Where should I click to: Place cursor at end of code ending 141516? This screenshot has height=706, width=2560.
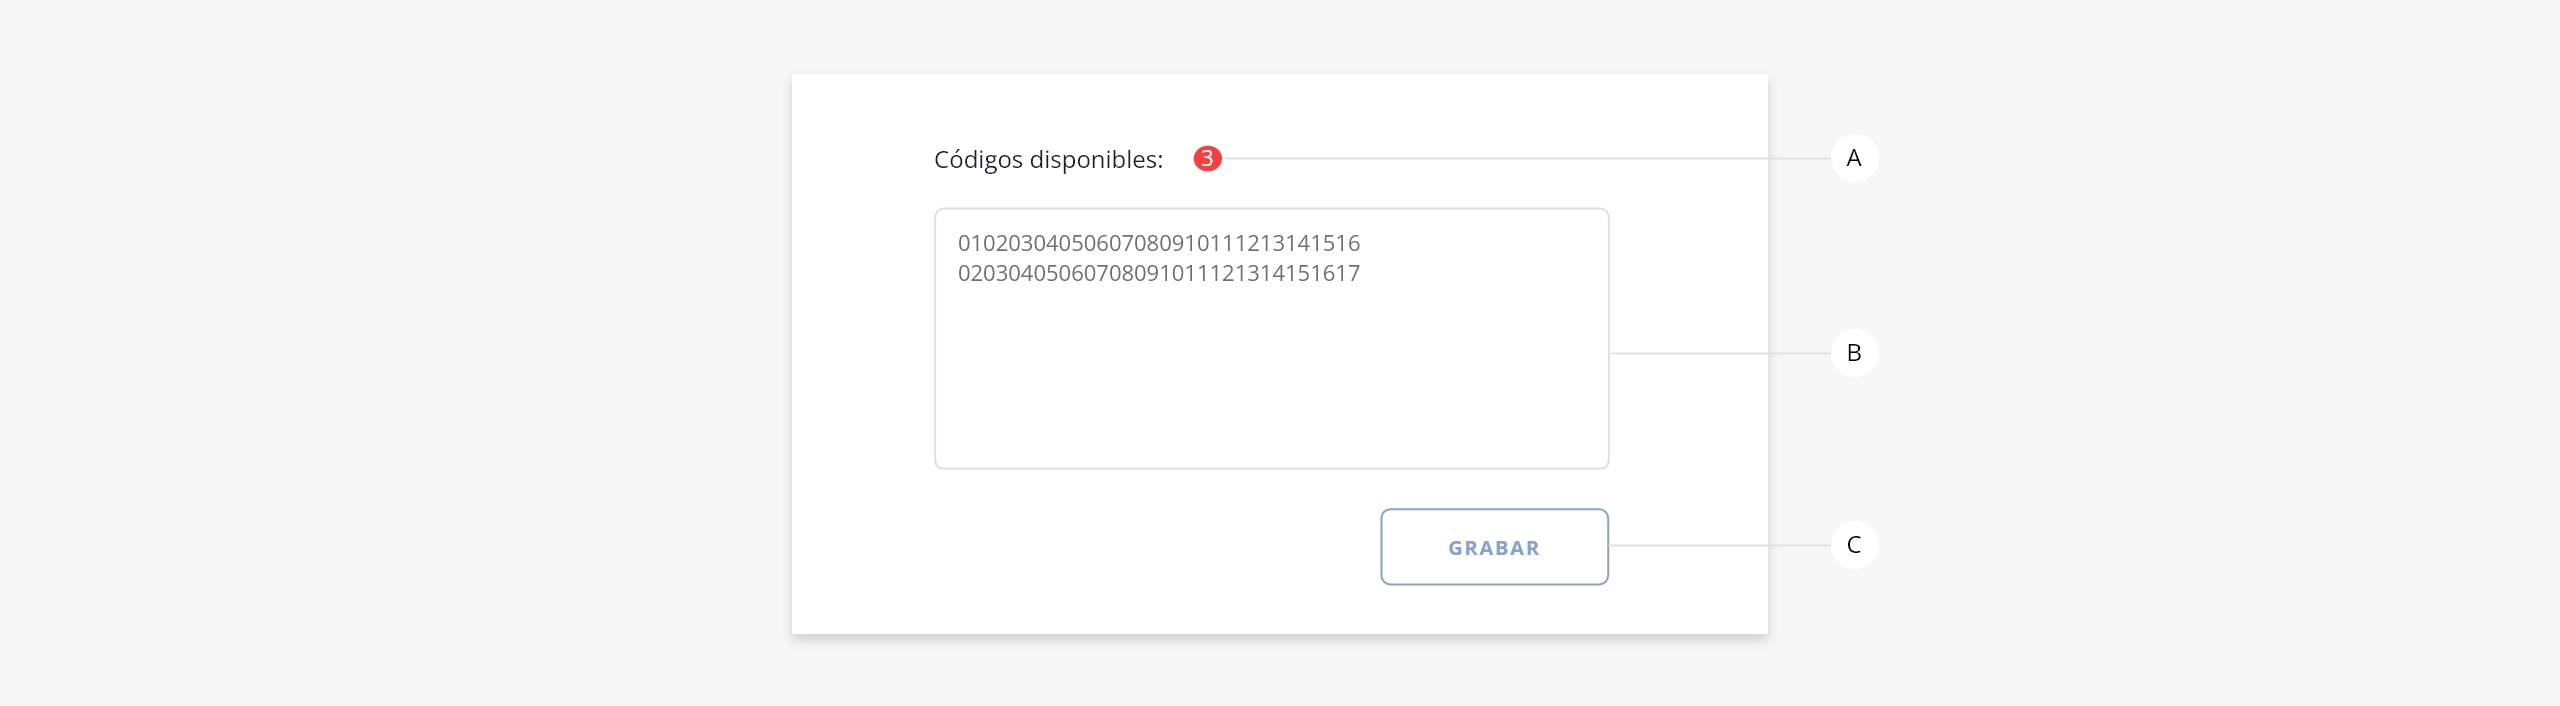click(1361, 243)
